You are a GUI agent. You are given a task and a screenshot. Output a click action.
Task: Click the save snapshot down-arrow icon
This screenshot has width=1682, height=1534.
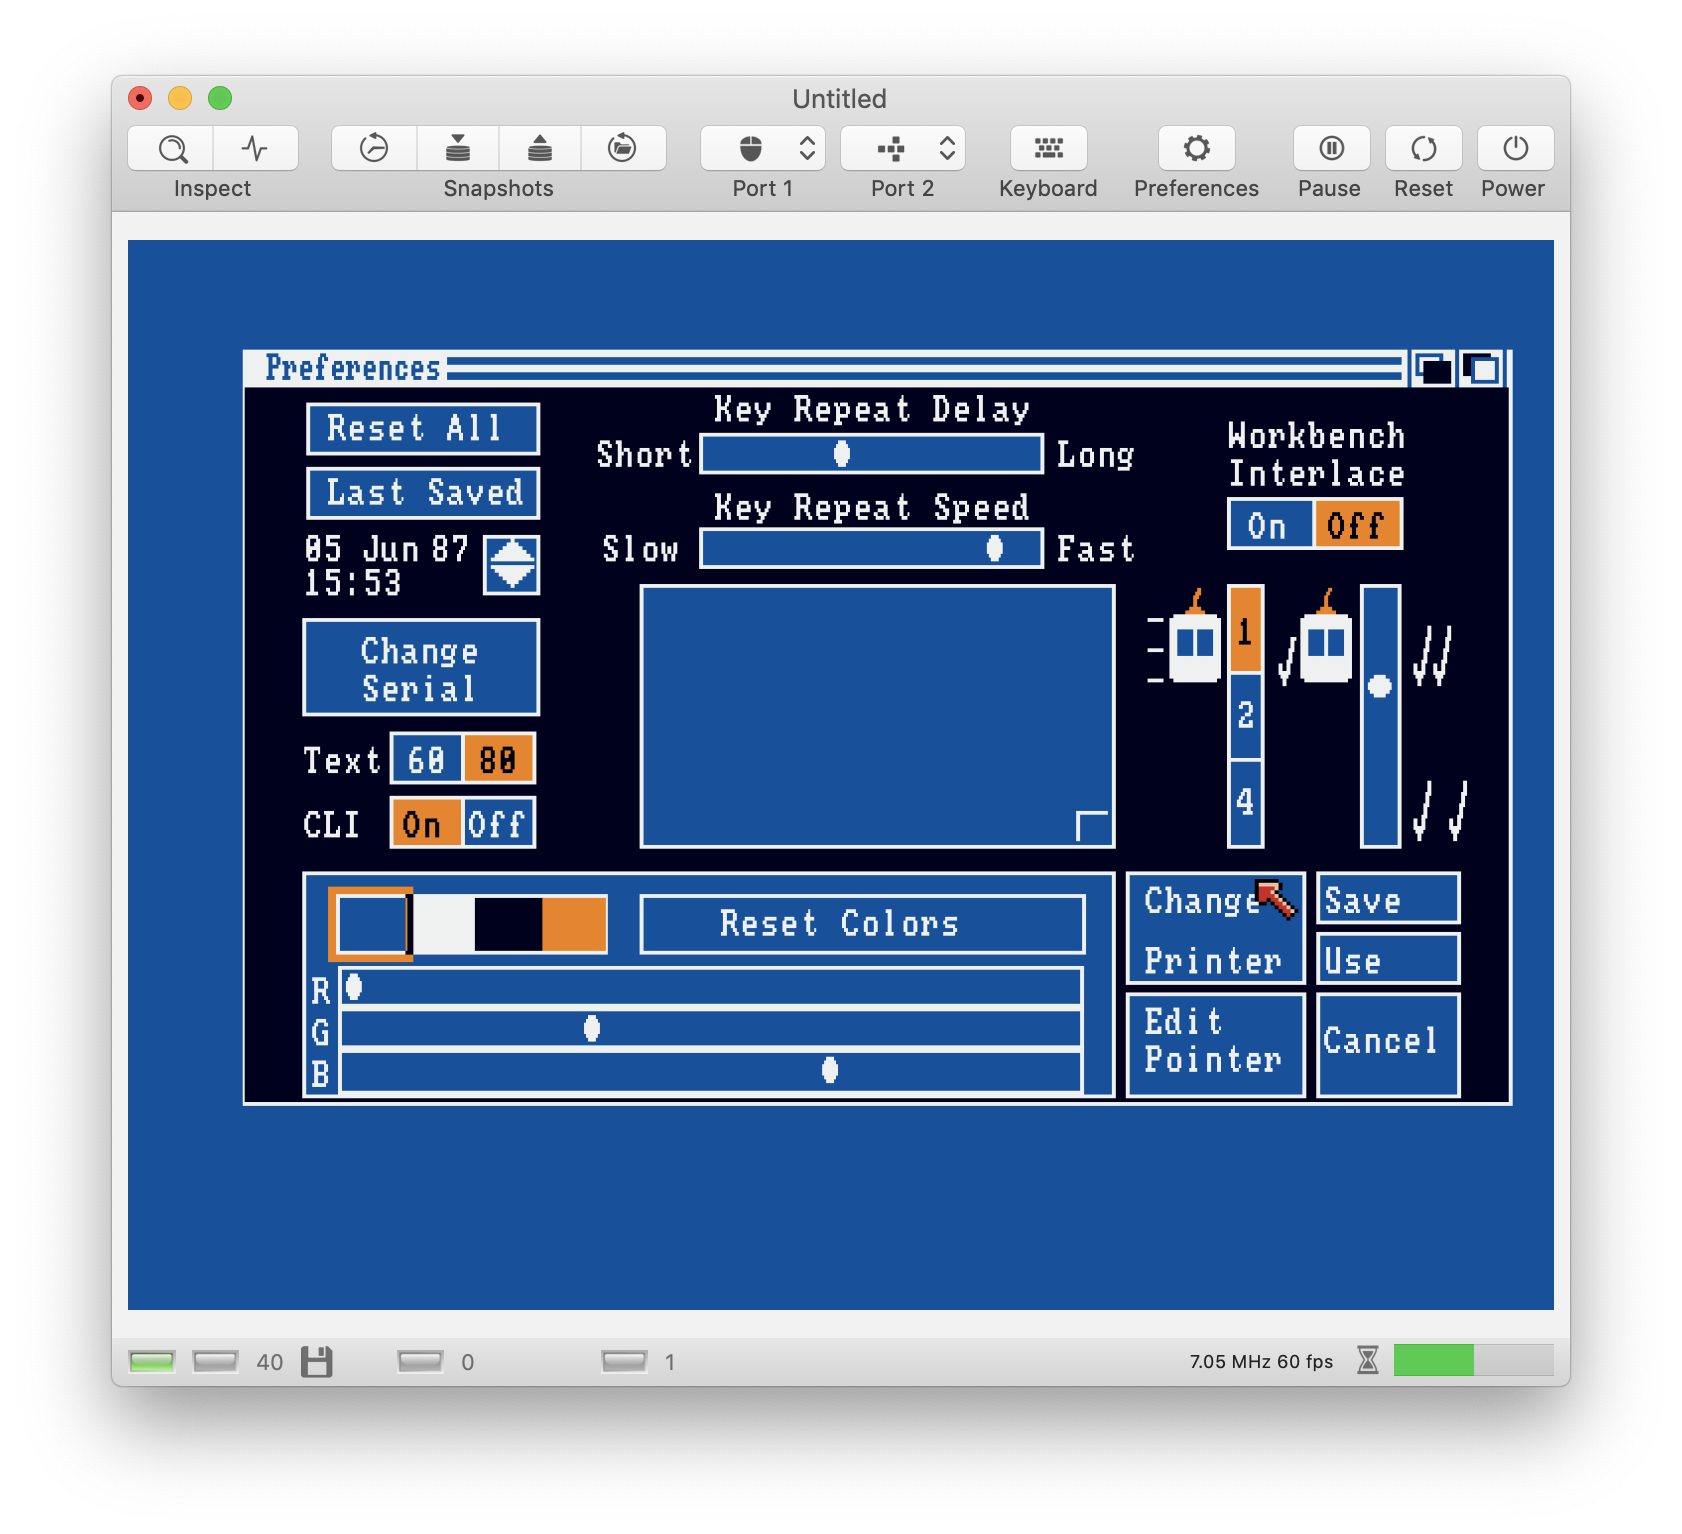(x=458, y=149)
